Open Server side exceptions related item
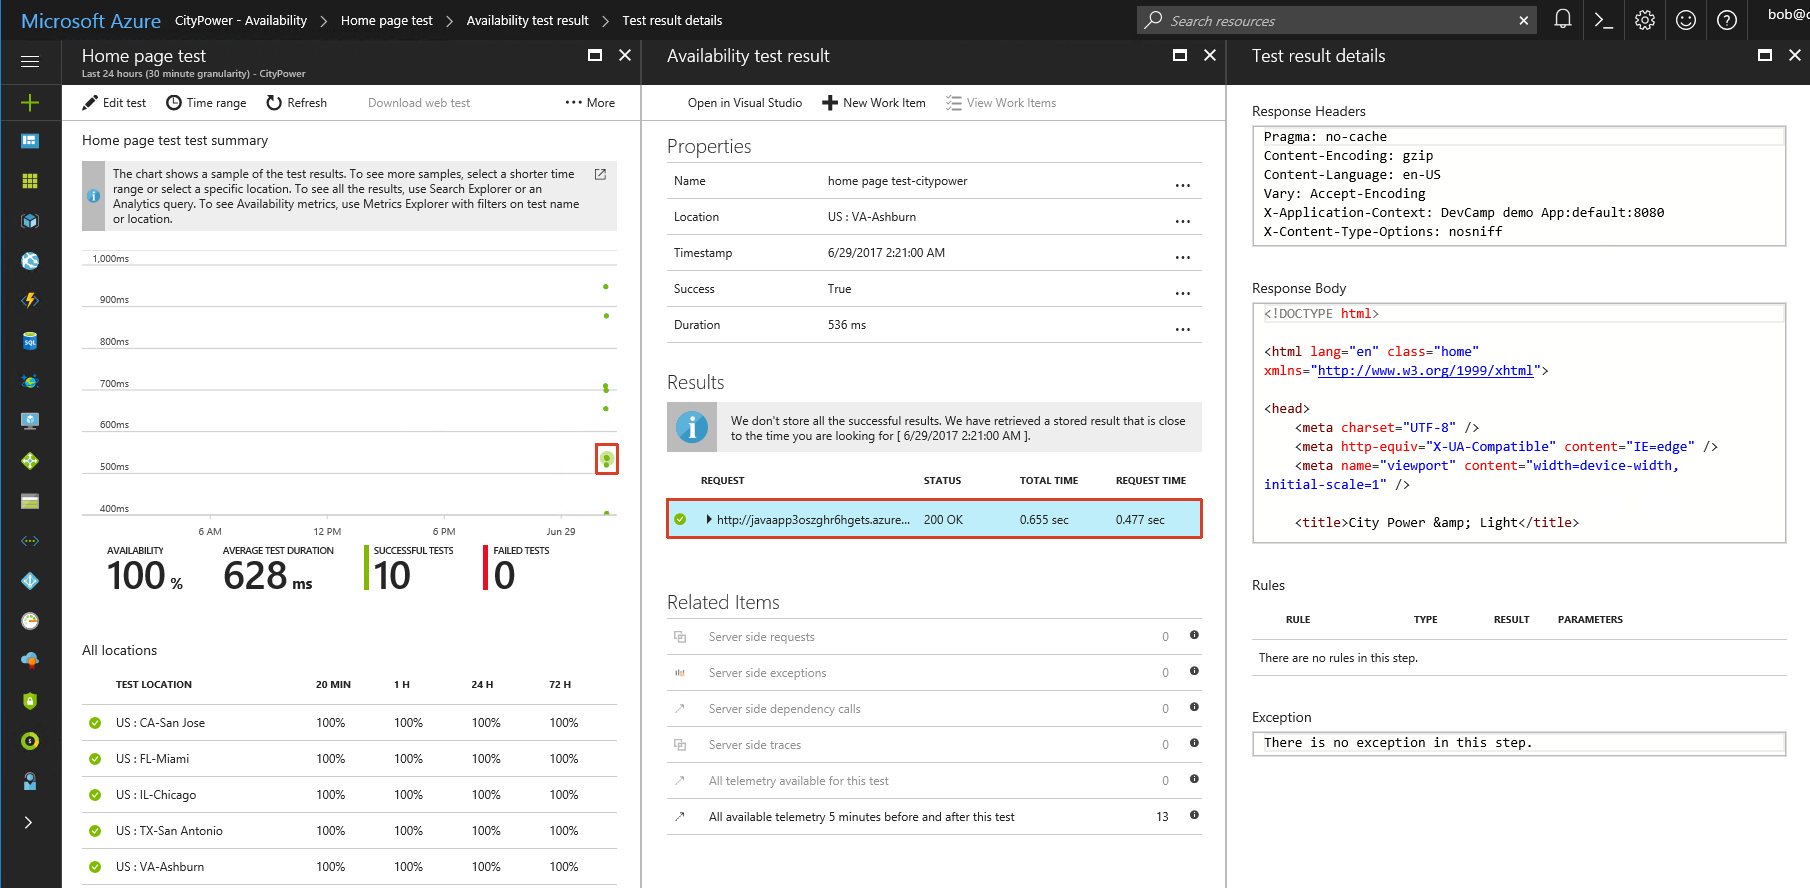This screenshot has height=888, width=1810. click(x=934, y=672)
